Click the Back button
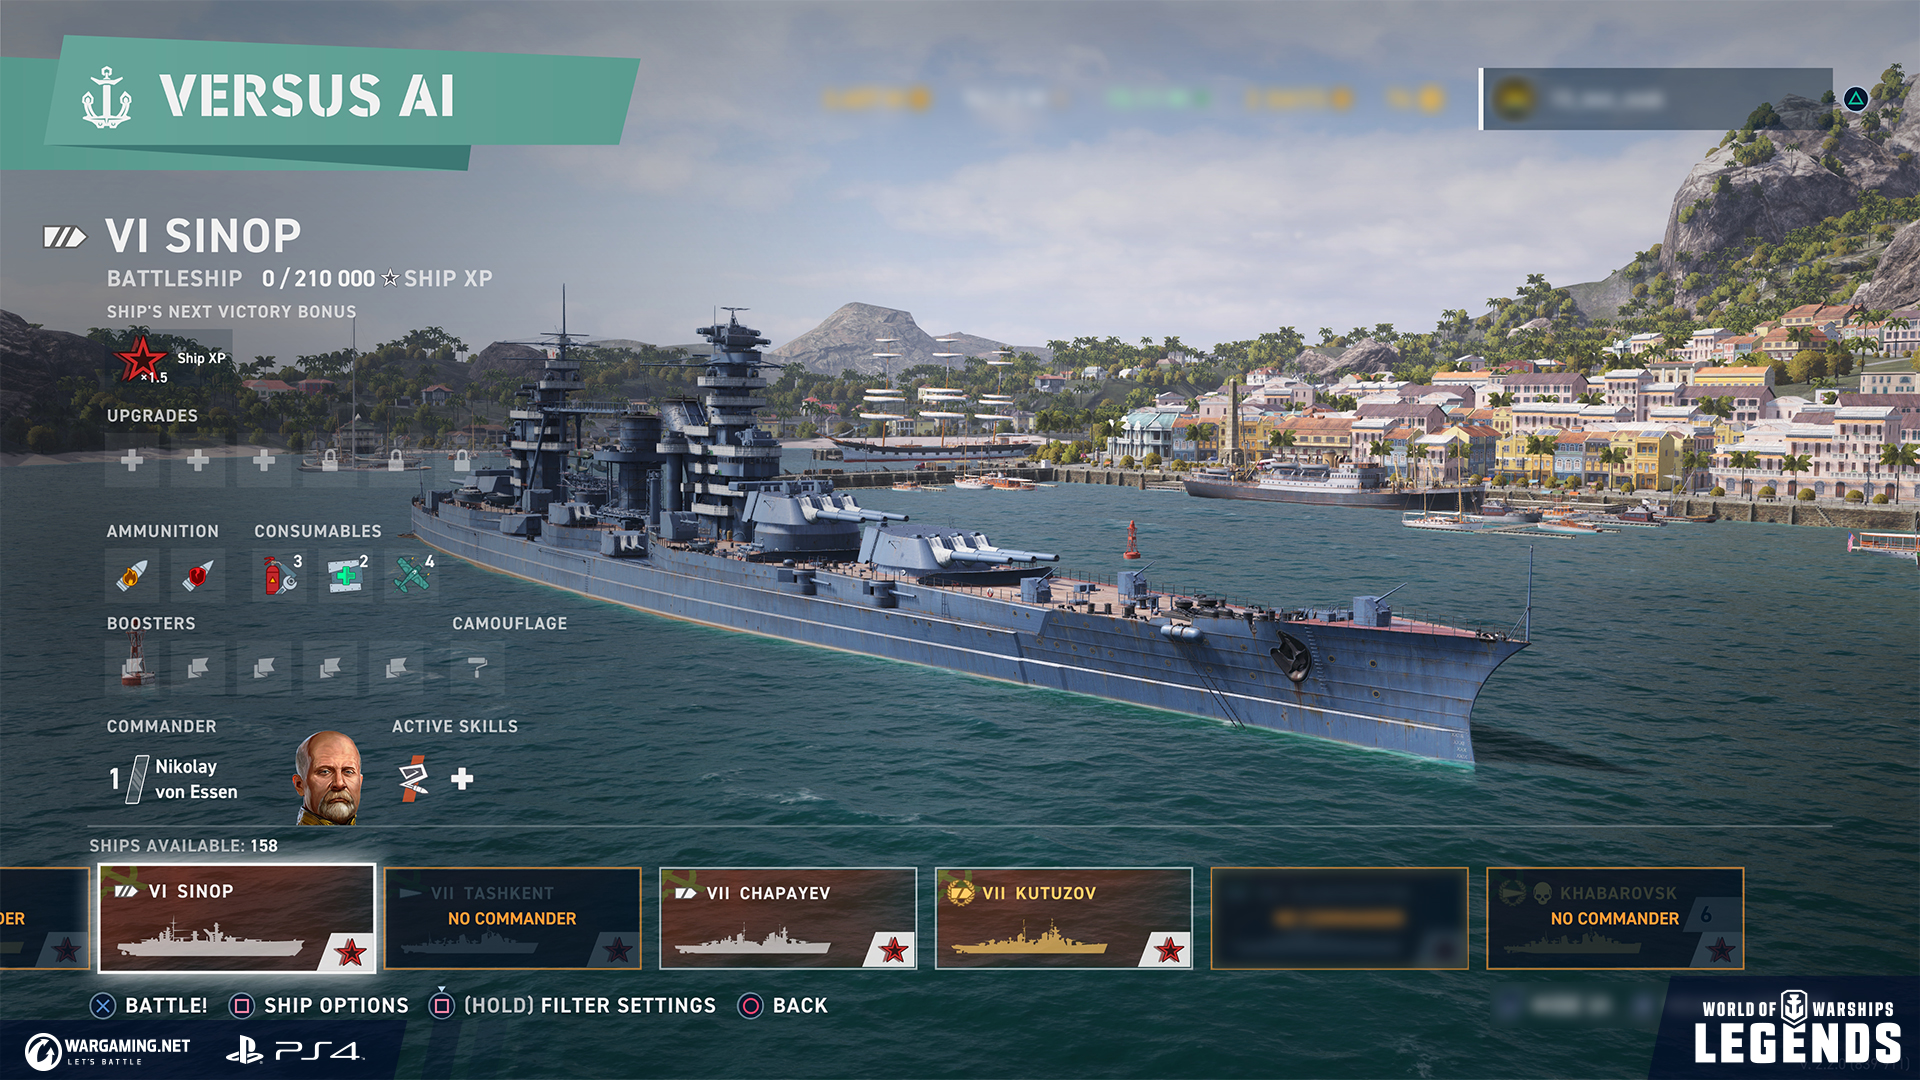The image size is (1920, 1080). 783,1005
